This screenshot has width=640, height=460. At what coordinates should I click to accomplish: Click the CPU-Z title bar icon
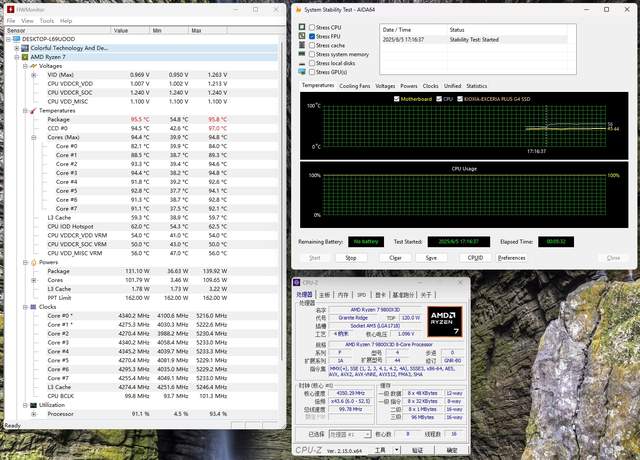point(297,282)
